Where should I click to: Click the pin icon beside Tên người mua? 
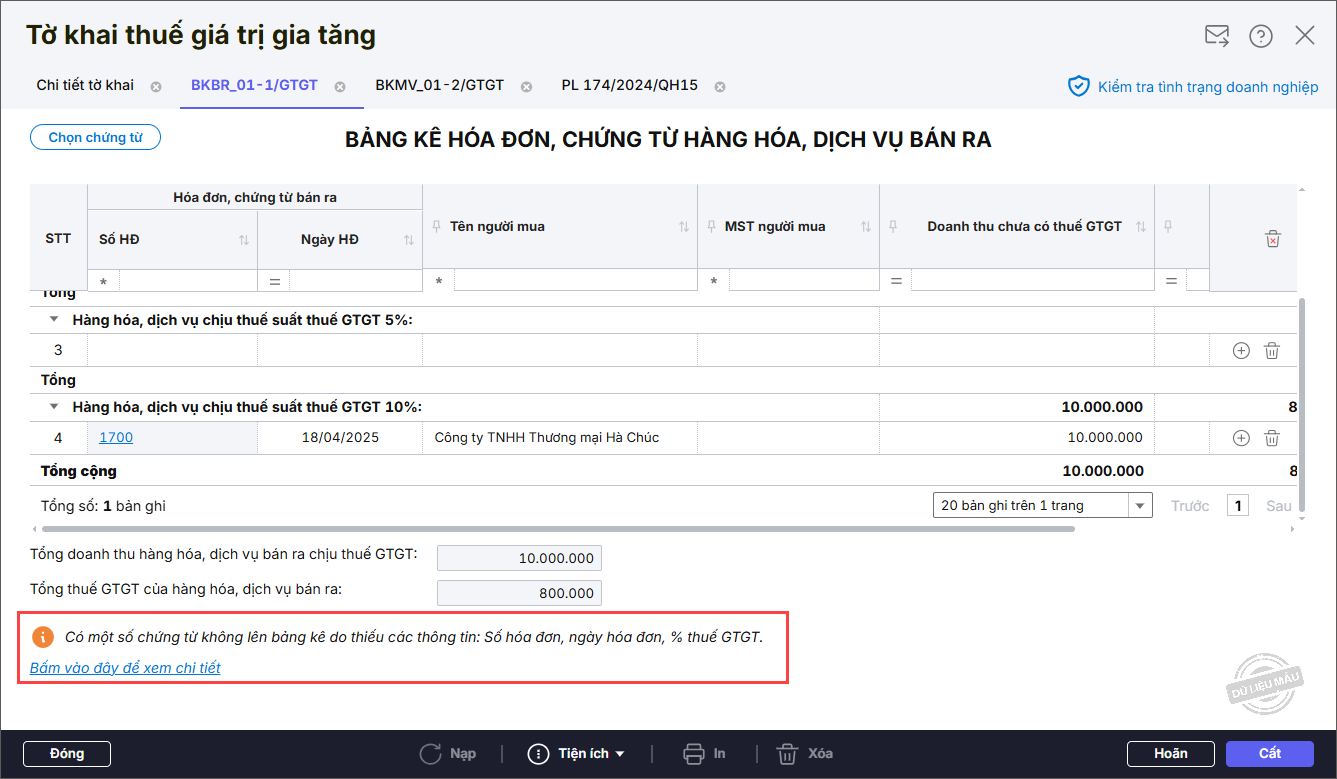pos(436,227)
